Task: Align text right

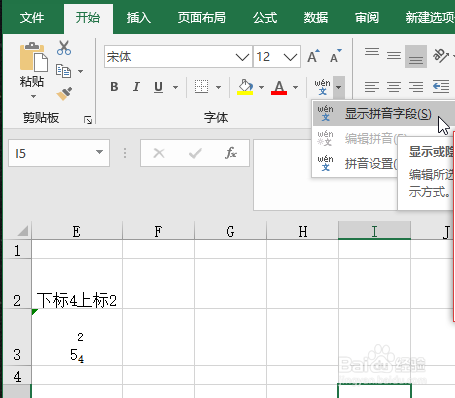Action: pyautogui.click(x=416, y=87)
